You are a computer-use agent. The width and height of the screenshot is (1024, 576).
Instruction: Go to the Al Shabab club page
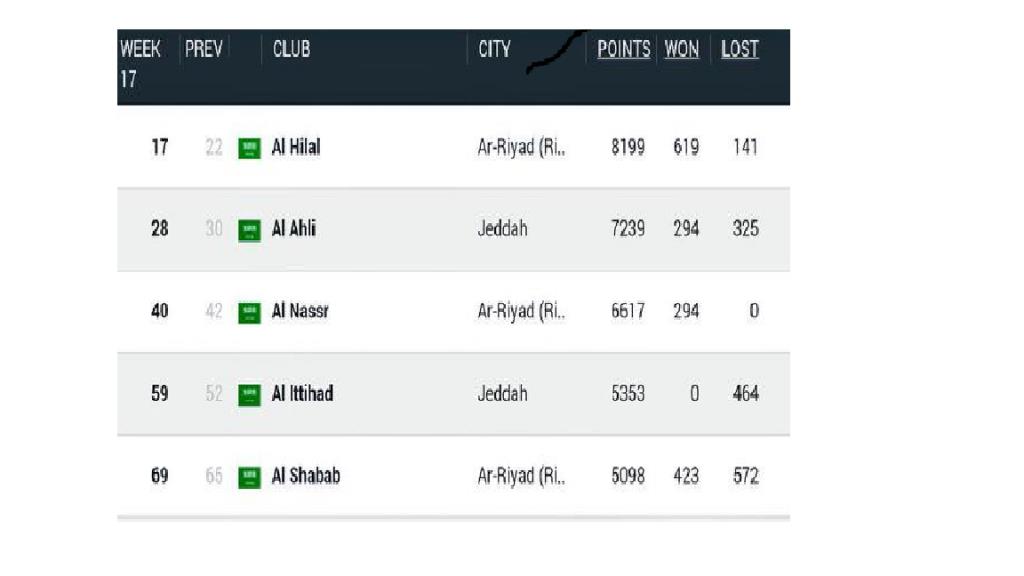305,475
